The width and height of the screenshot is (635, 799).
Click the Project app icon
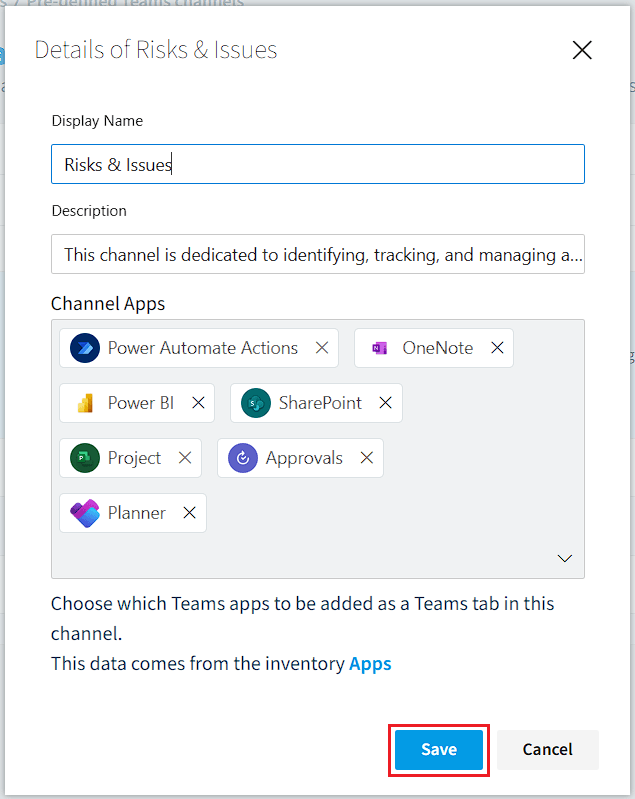click(x=85, y=458)
